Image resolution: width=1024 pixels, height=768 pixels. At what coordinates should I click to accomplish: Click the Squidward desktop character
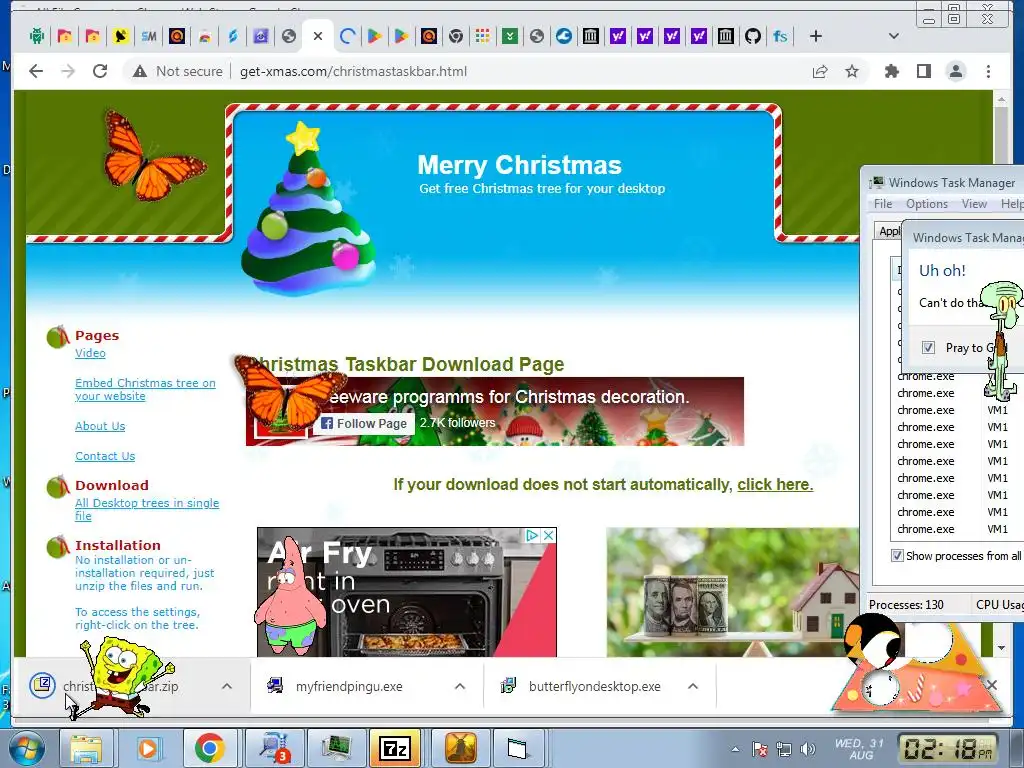pyautogui.click(x=1002, y=340)
